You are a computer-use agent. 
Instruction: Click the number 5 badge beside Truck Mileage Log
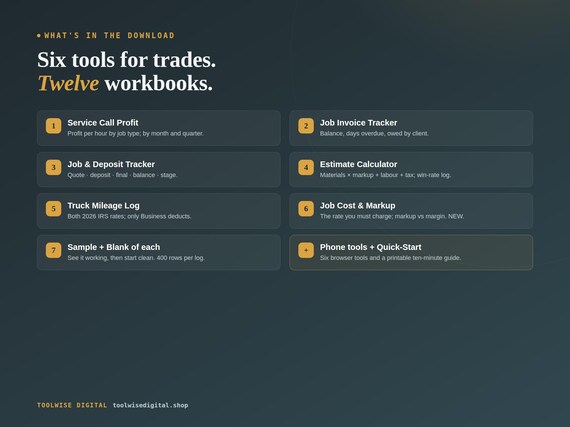(x=53, y=209)
